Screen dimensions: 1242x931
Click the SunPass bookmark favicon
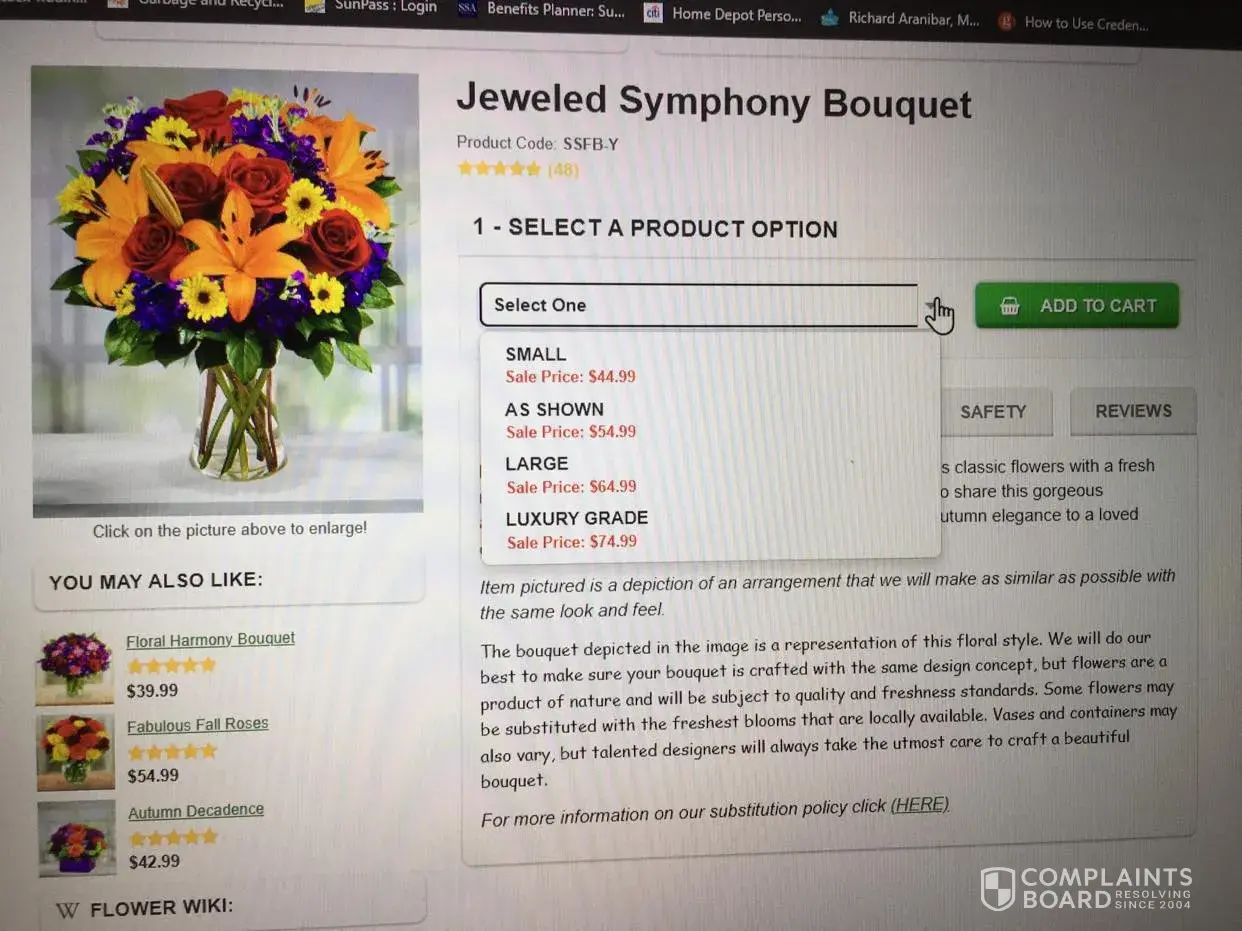pyautogui.click(x=315, y=6)
